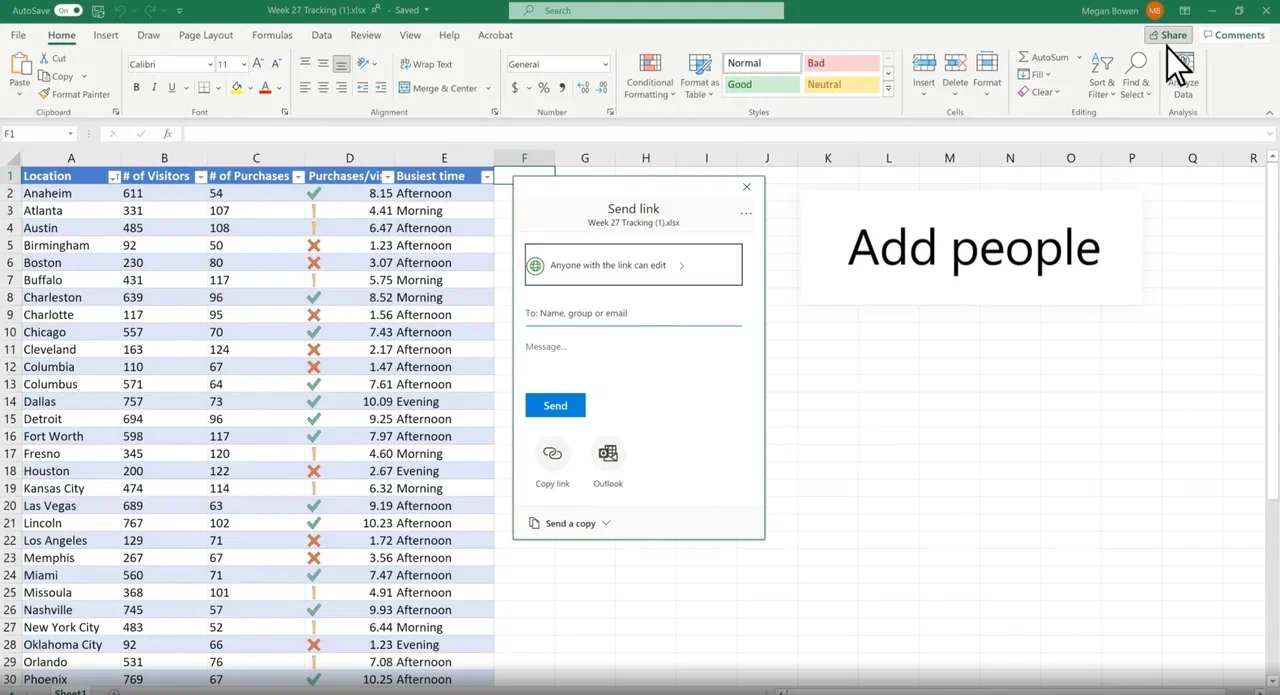The image size is (1280, 695).
Task: Select the Format Painter tool
Action: (x=74, y=94)
